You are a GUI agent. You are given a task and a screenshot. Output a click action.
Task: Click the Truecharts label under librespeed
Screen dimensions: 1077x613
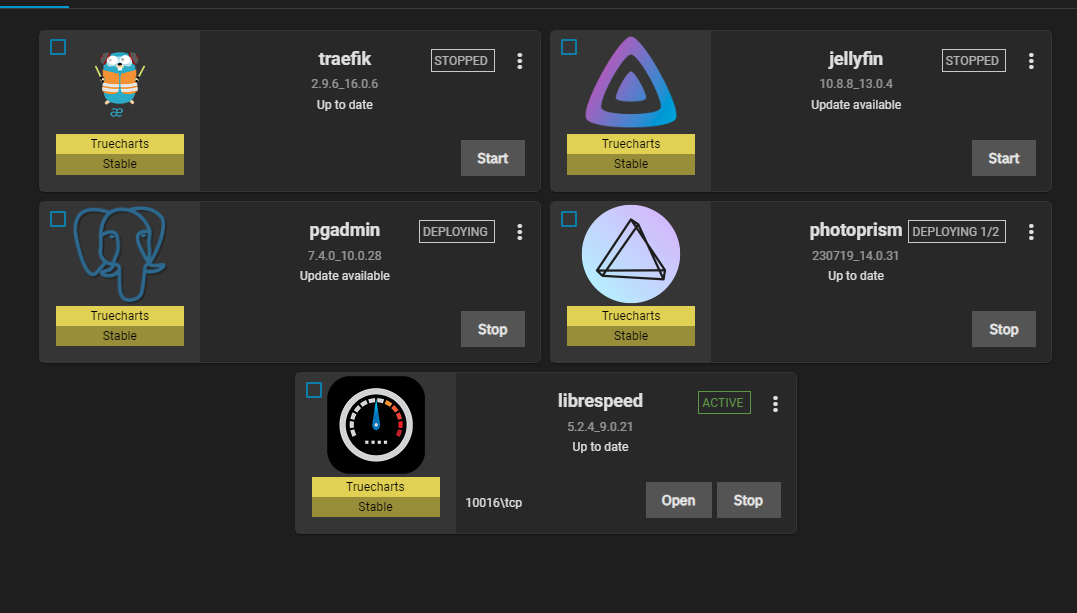[376, 487]
